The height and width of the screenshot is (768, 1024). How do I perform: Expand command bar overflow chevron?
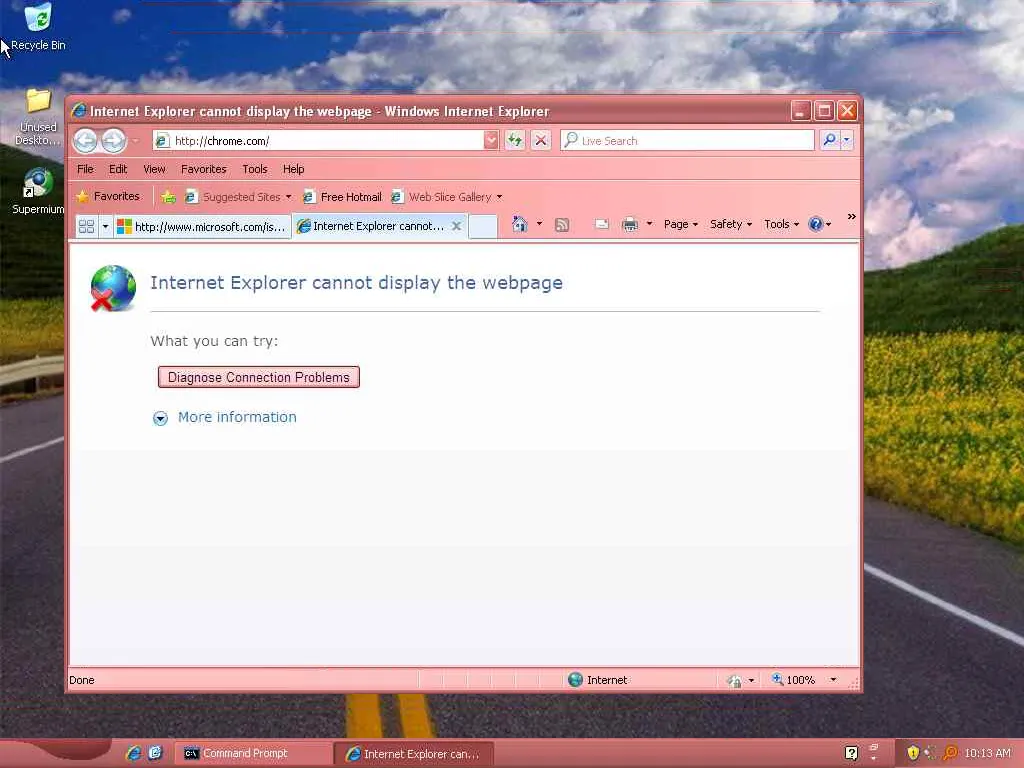tap(852, 217)
